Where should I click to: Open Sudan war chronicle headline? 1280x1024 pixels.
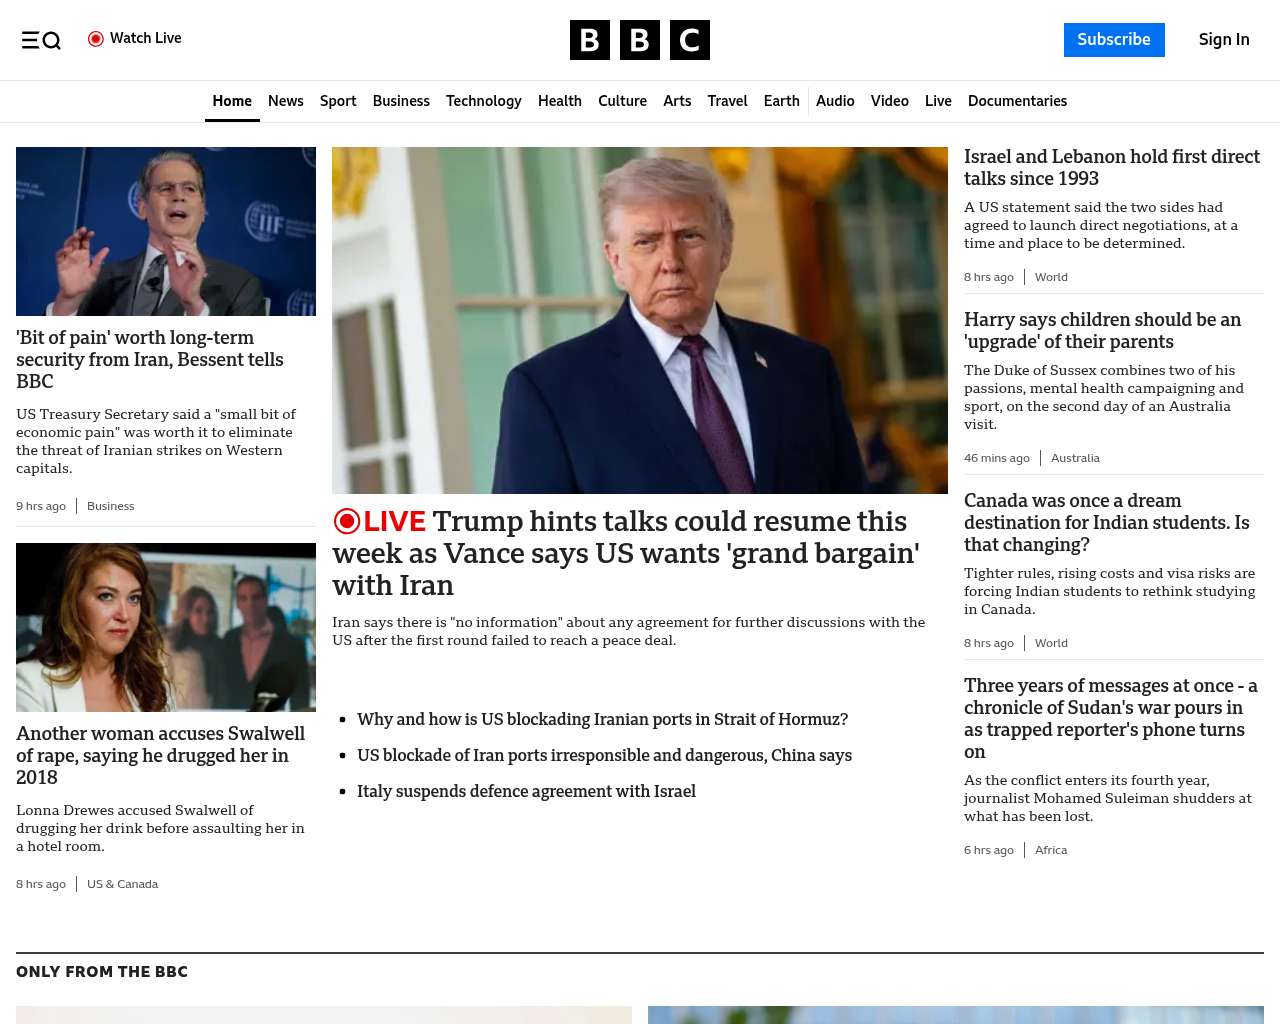1111,718
